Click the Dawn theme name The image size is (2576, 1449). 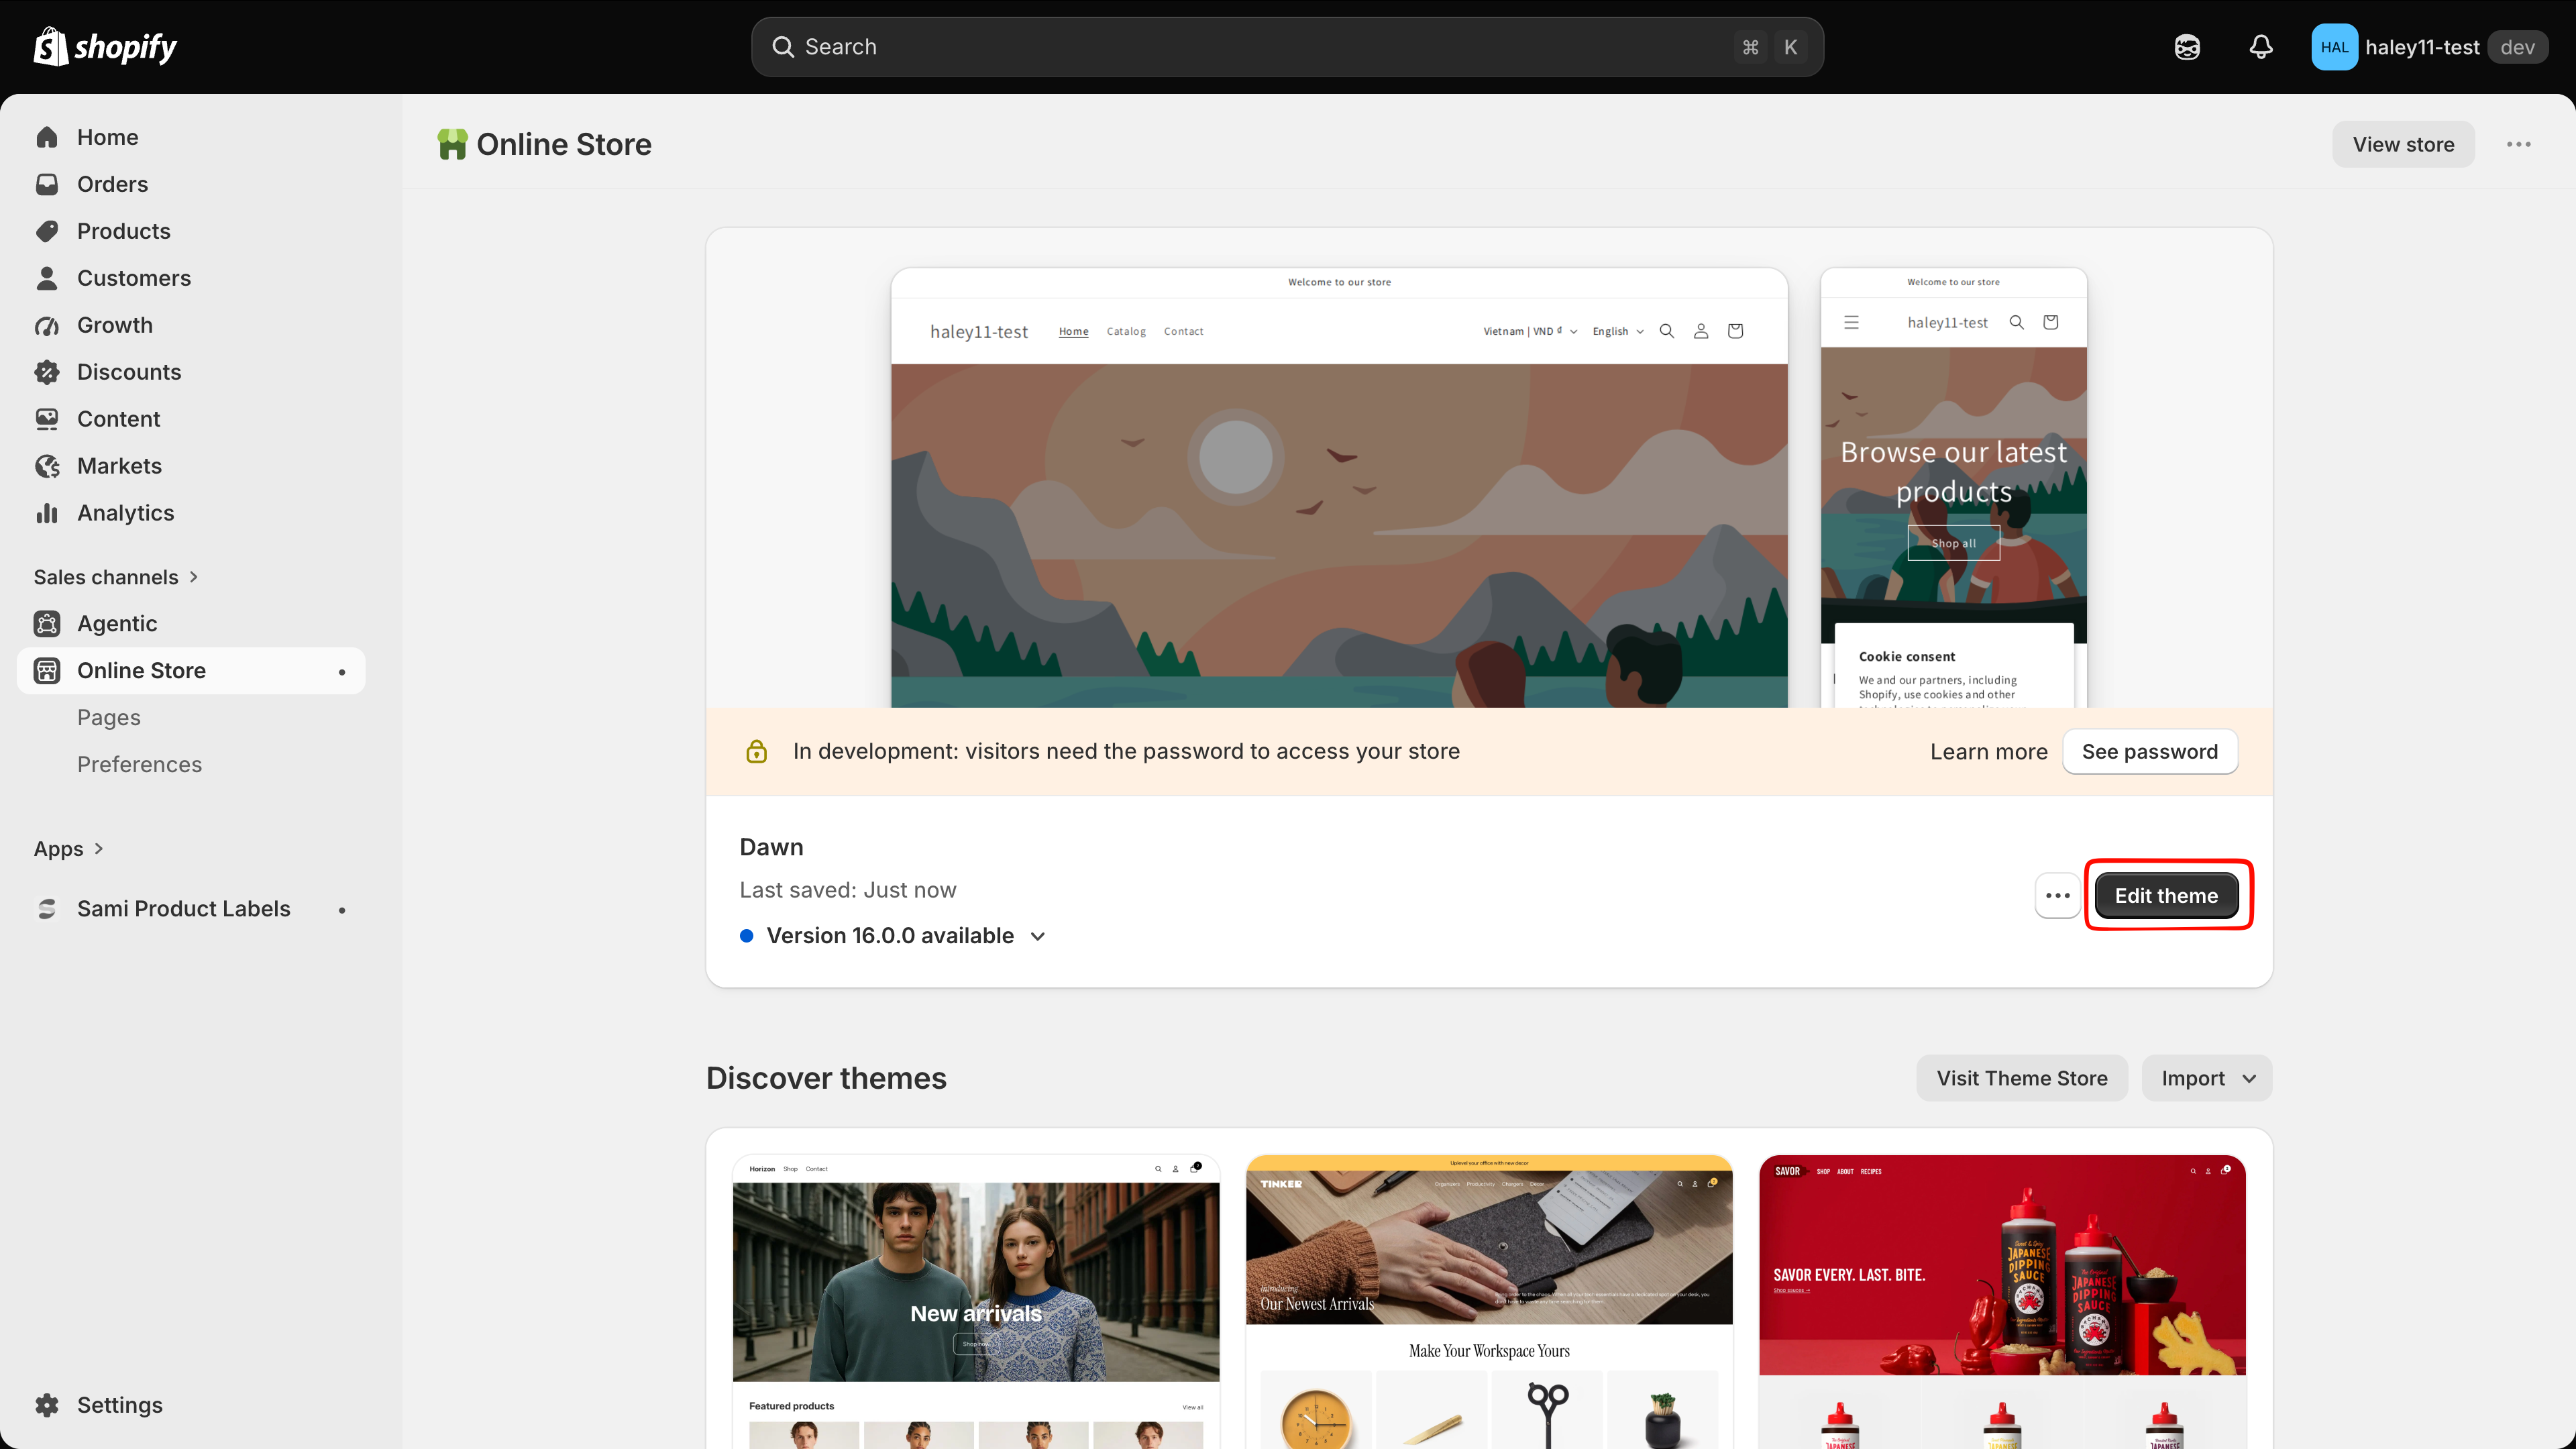click(x=771, y=847)
